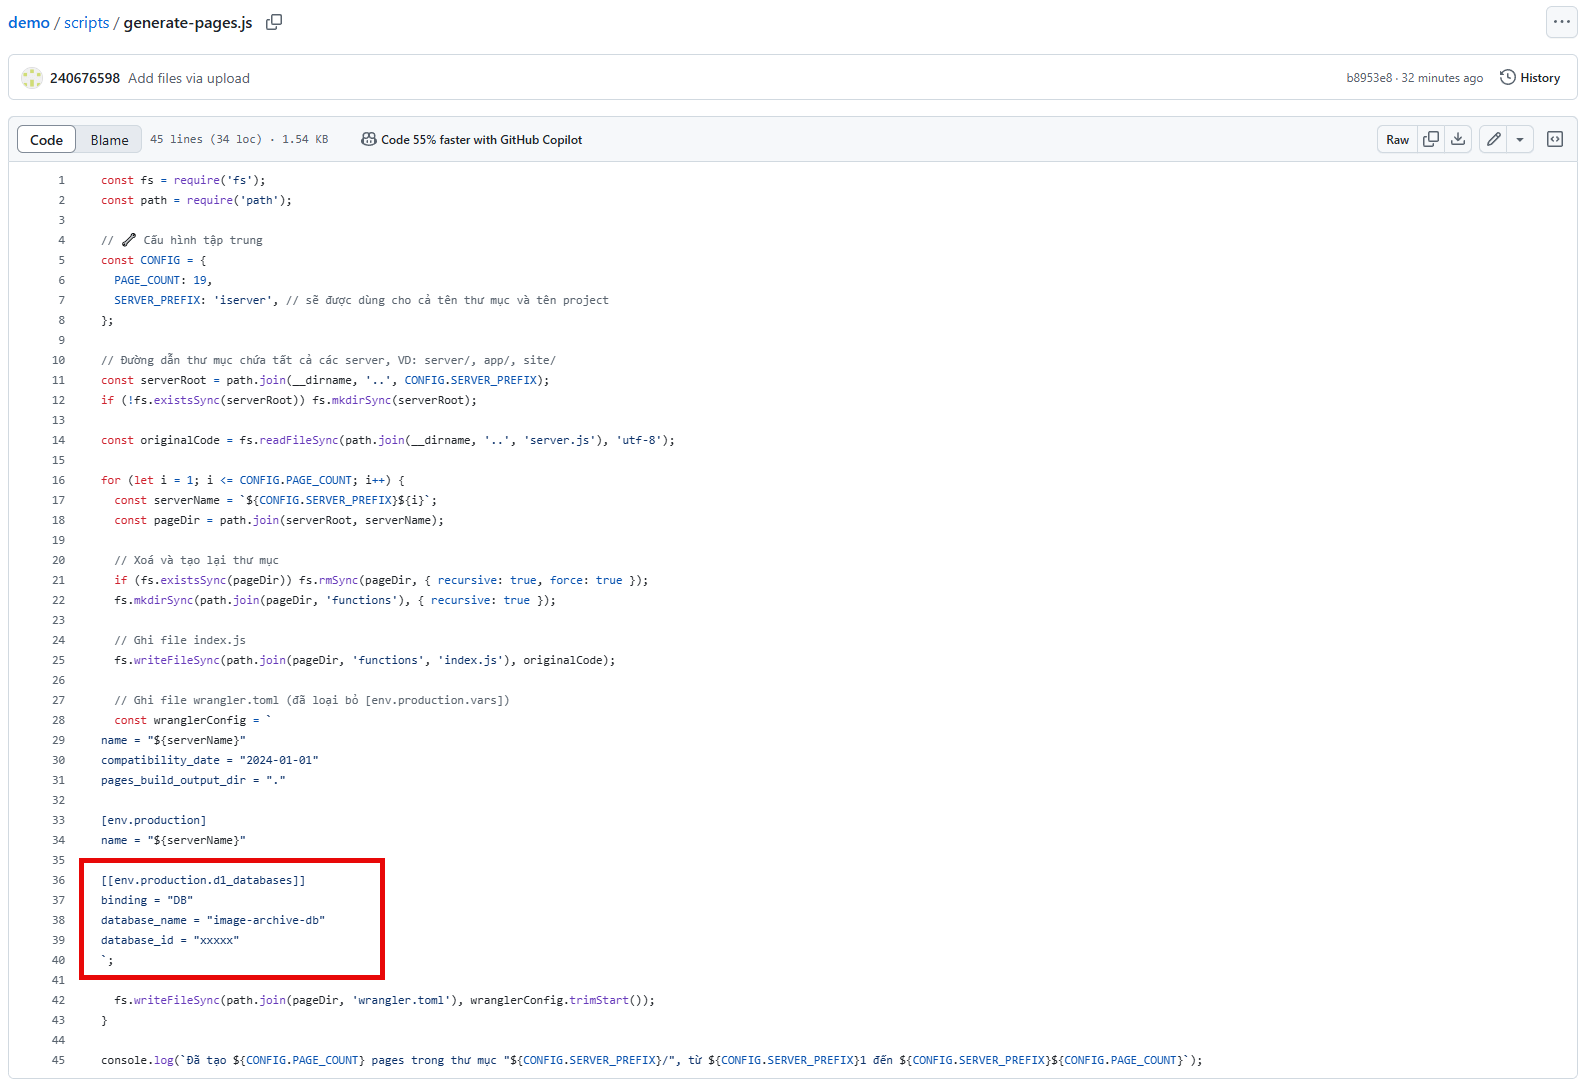Switch to the Blame view tab
The height and width of the screenshot is (1086, 1584).
(x=109, y=139)
